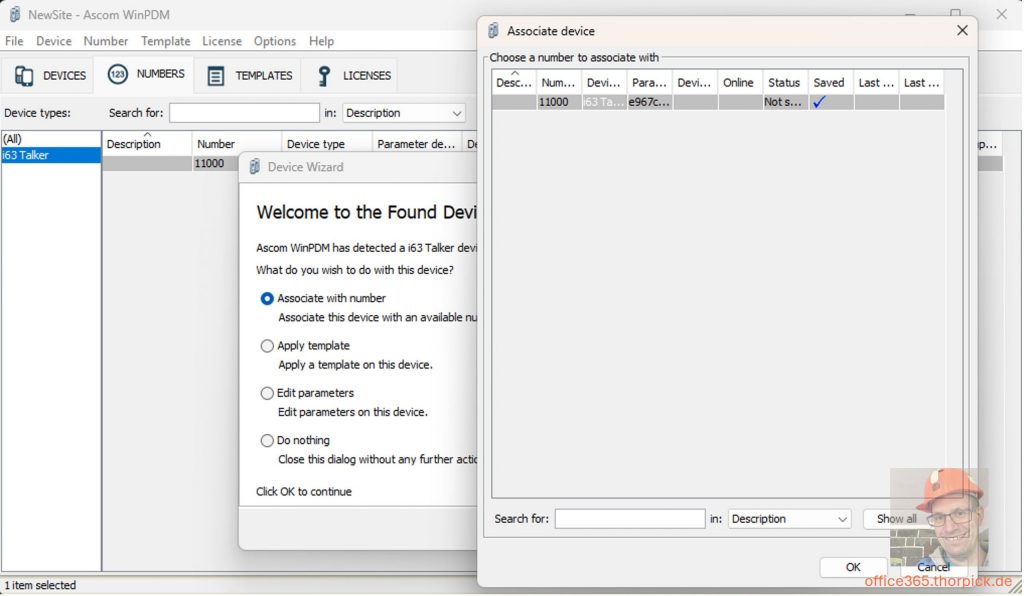Click the Associate device dialog title icon
This screenshot has height=596, width=1024.
pos(494,31)
